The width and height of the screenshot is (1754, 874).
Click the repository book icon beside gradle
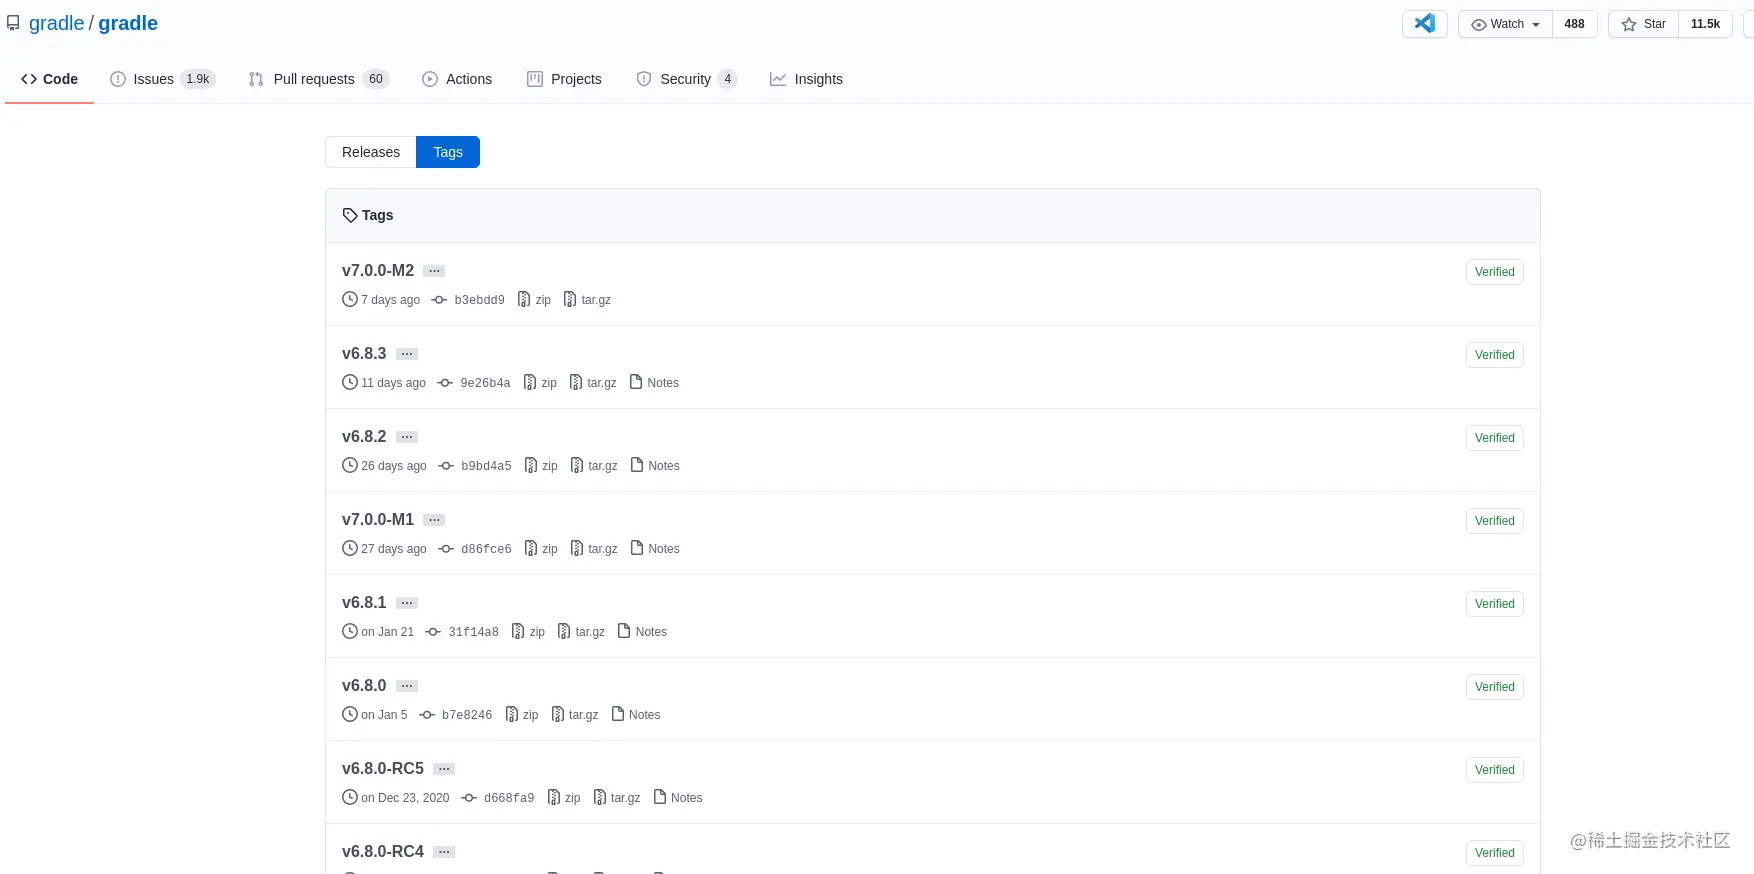[x=13, y=23]
